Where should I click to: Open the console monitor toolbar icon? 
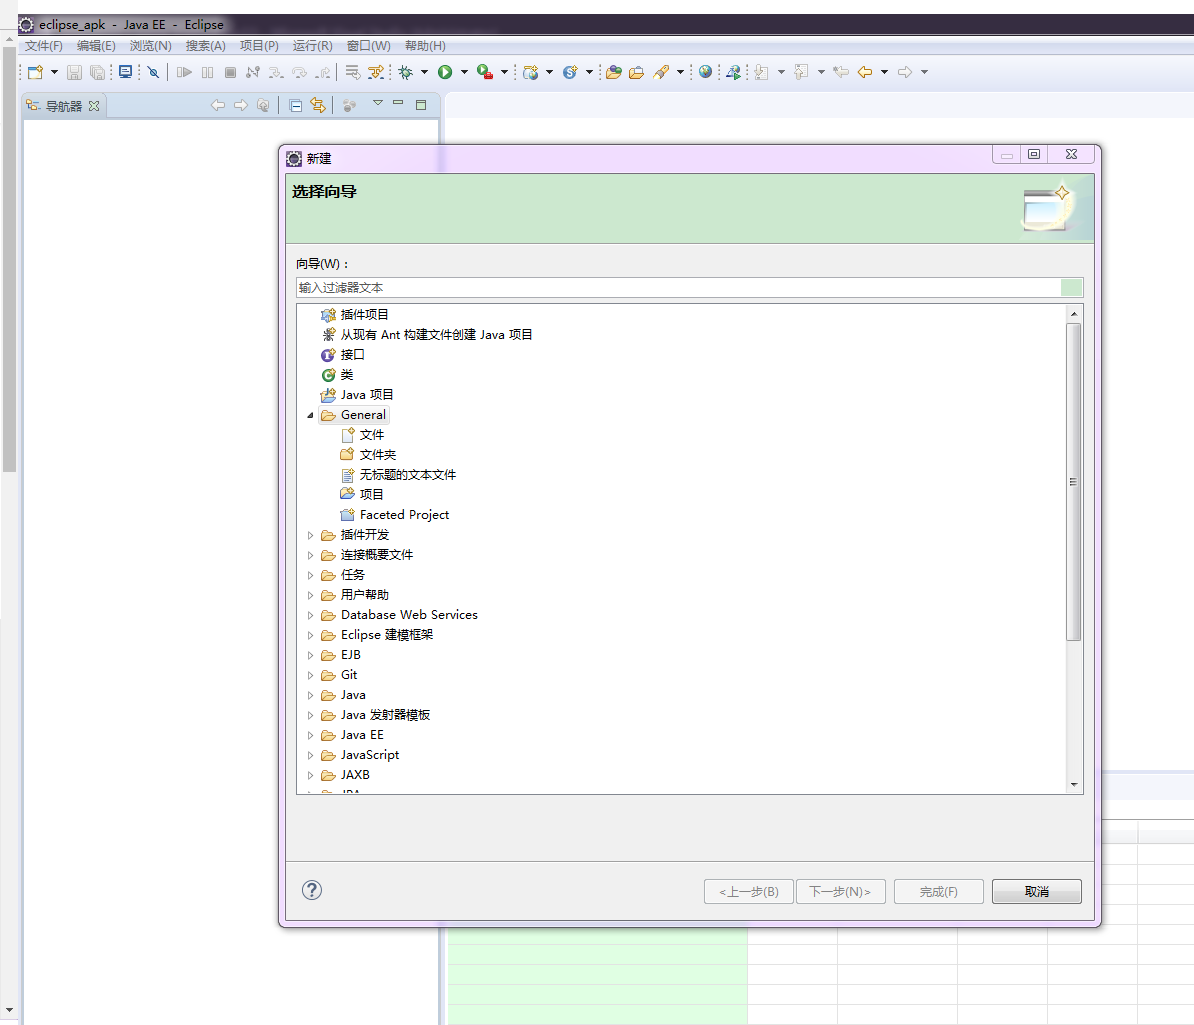point(126,72)
